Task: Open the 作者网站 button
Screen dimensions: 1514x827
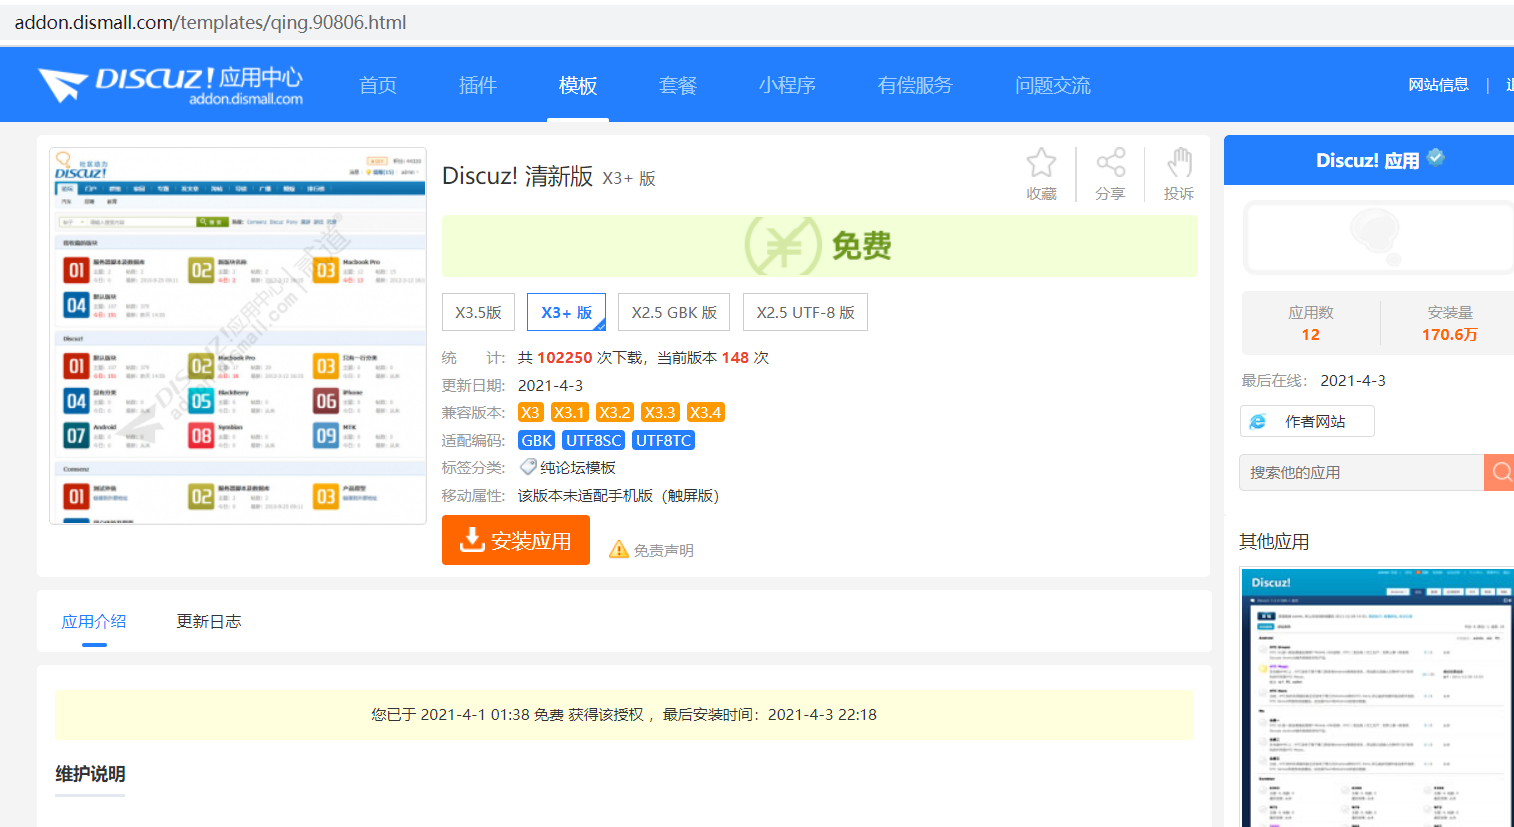Action: click(x=1307, y=421)
